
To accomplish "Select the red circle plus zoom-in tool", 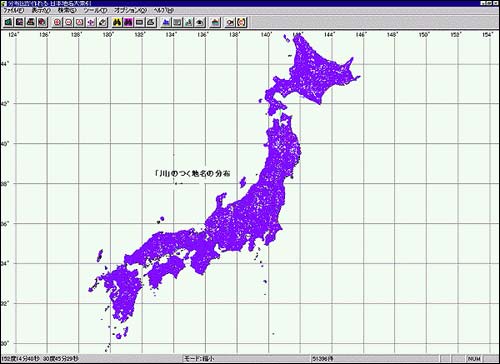I will point(57,22).
